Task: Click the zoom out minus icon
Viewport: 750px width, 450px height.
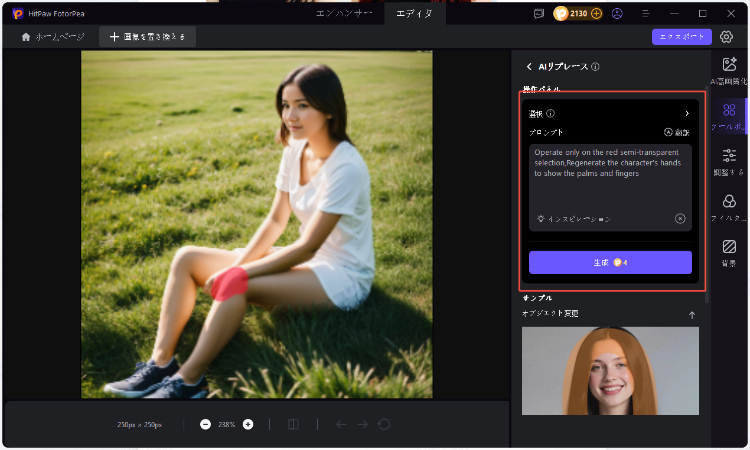Action: 205,424
